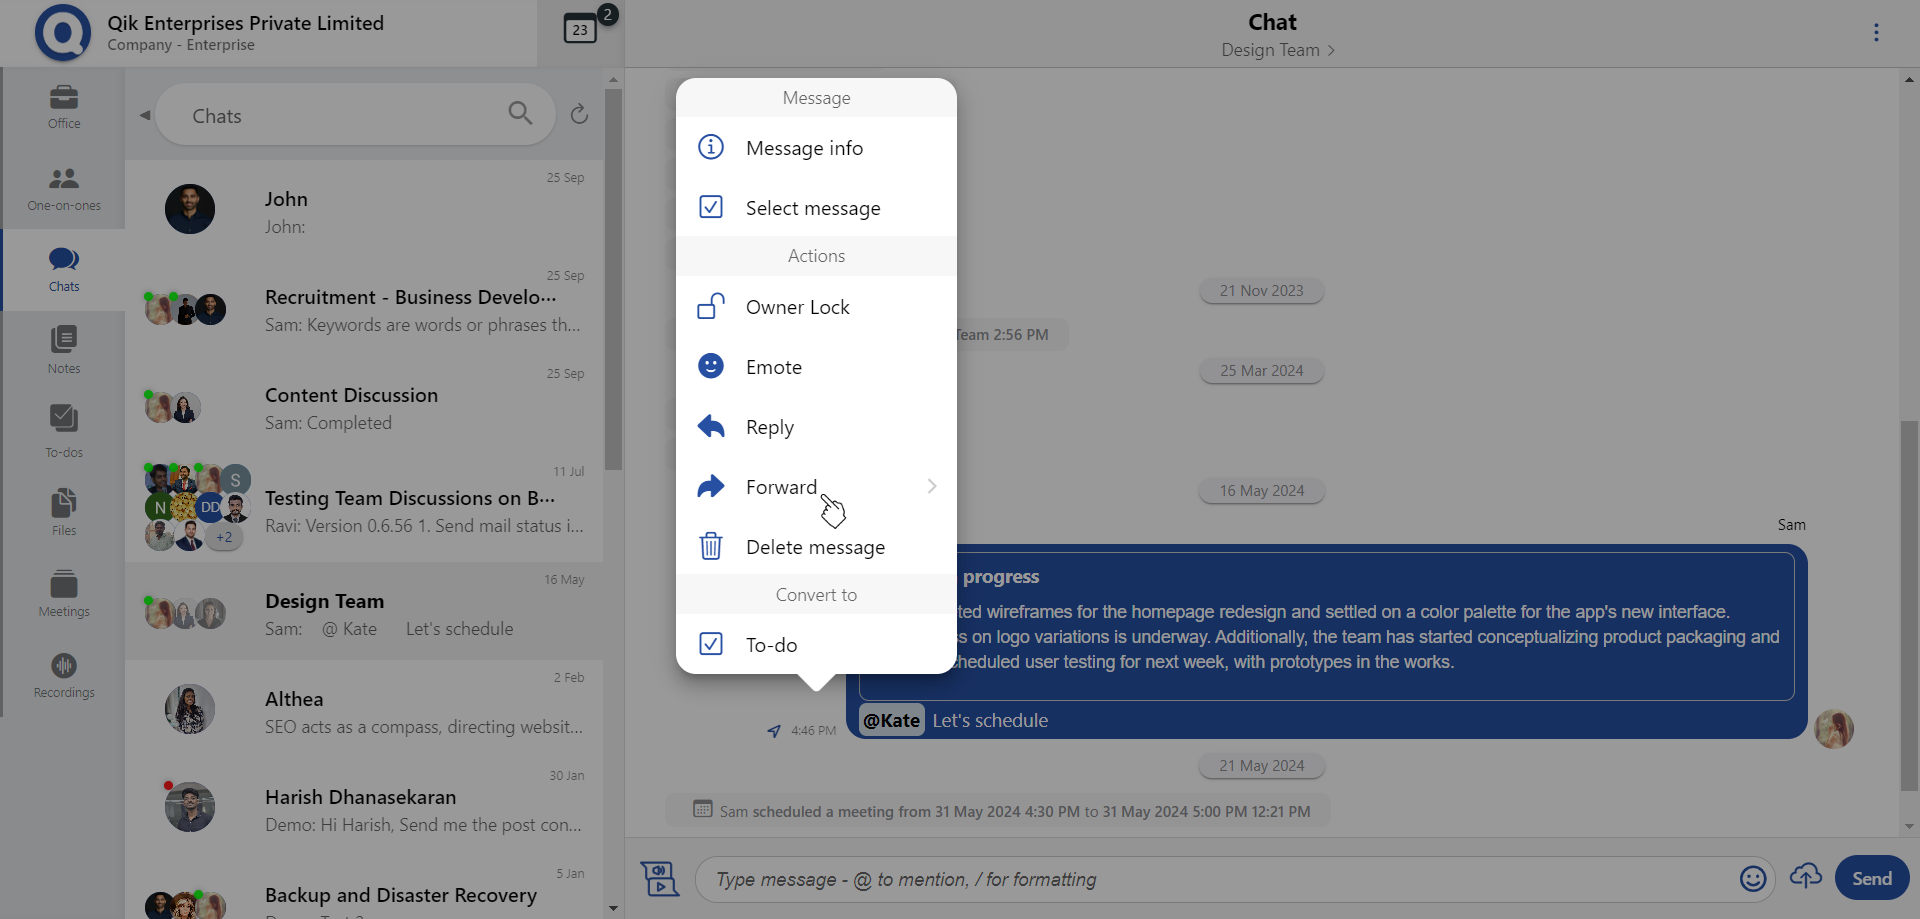Image resolution: width=1920 pixels, height=919 pixels.
Task: Open the three-dot chat options menu
Action: 1876,33
